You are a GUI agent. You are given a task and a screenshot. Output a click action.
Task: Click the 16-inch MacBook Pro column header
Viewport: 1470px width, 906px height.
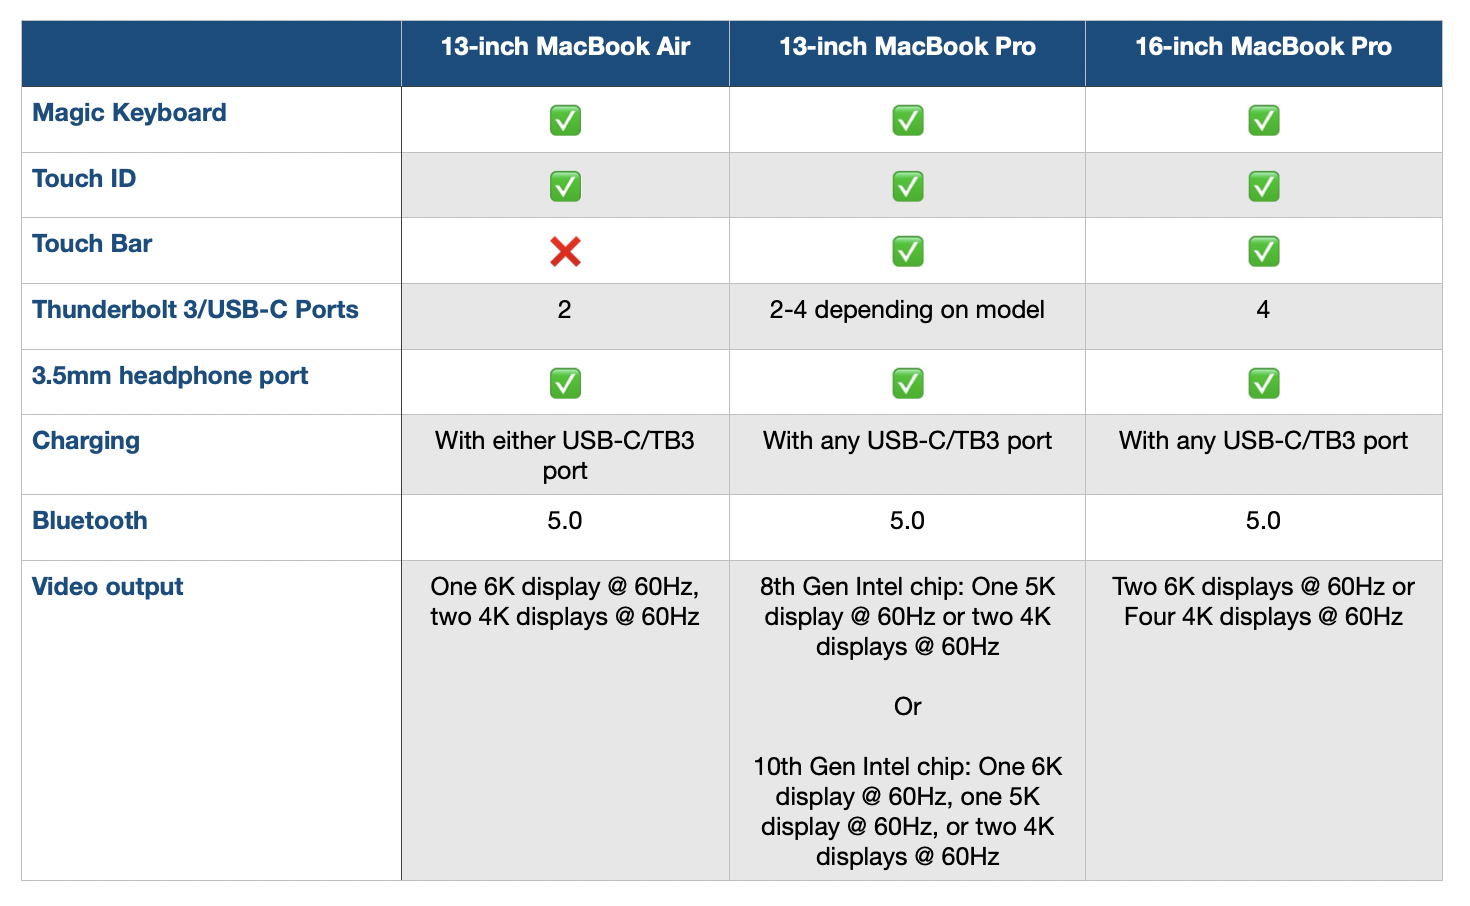click(1263, 47)
